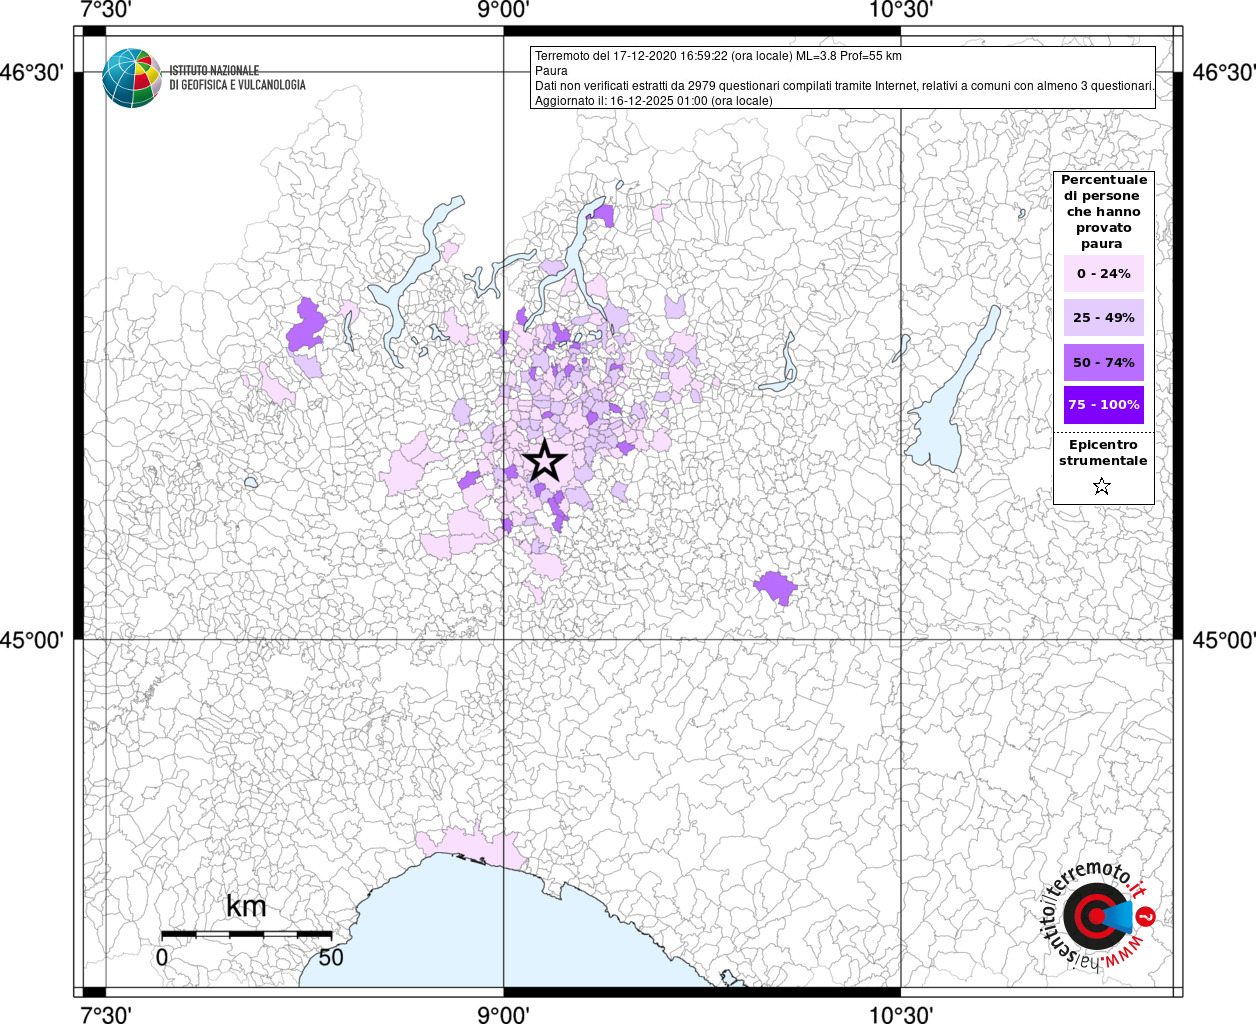Click the 'km' scale bar label
The image size is (1256, 1024).
point(246,907)
